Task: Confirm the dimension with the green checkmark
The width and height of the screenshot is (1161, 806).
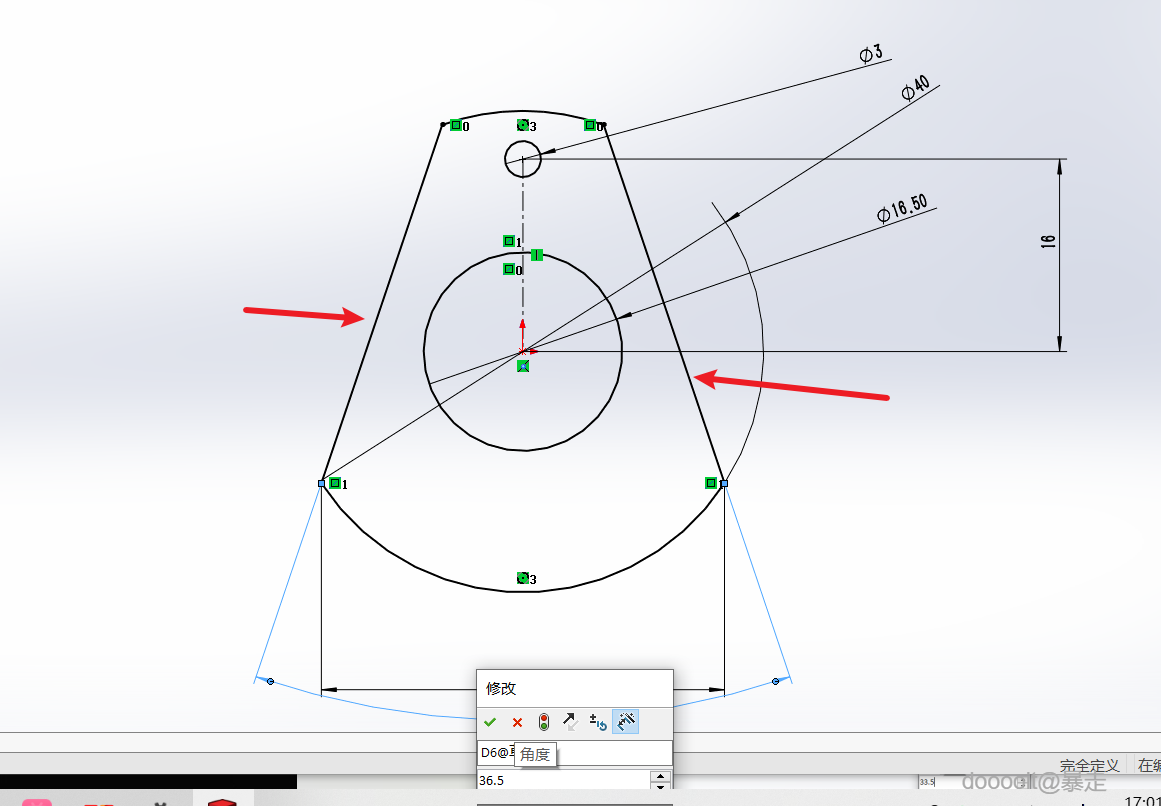Action: (489, 722)
